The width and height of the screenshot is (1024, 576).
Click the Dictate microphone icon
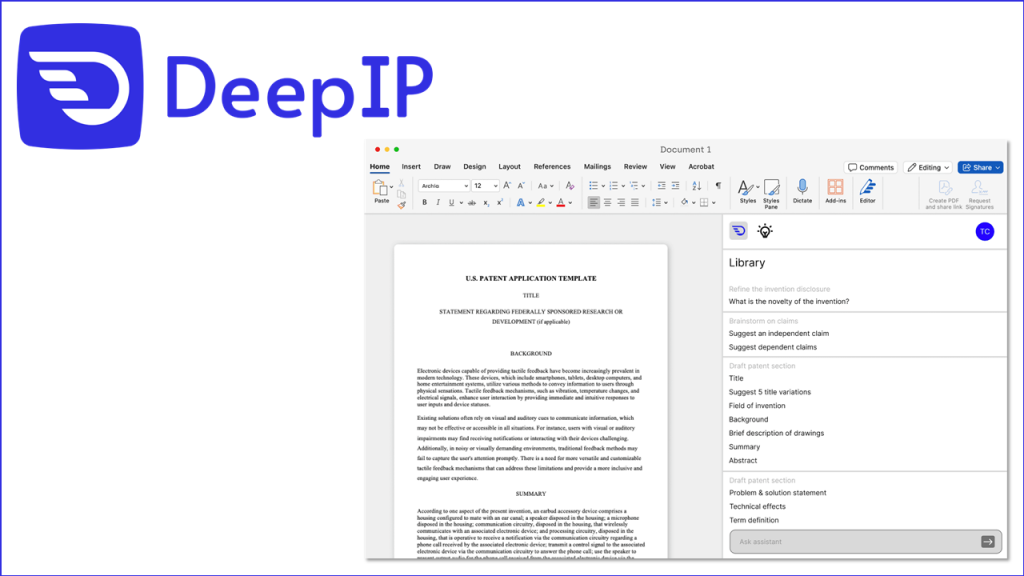point(802,188)
